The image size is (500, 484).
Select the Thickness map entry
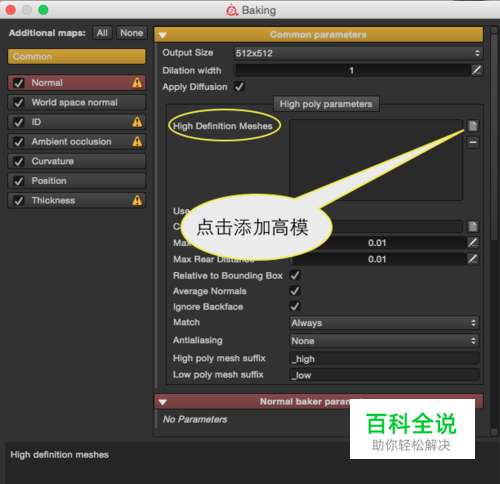(77, 200)
